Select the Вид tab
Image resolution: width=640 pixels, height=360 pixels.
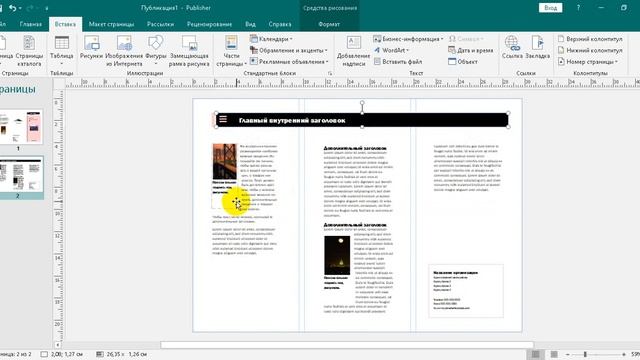coord(250,24)
